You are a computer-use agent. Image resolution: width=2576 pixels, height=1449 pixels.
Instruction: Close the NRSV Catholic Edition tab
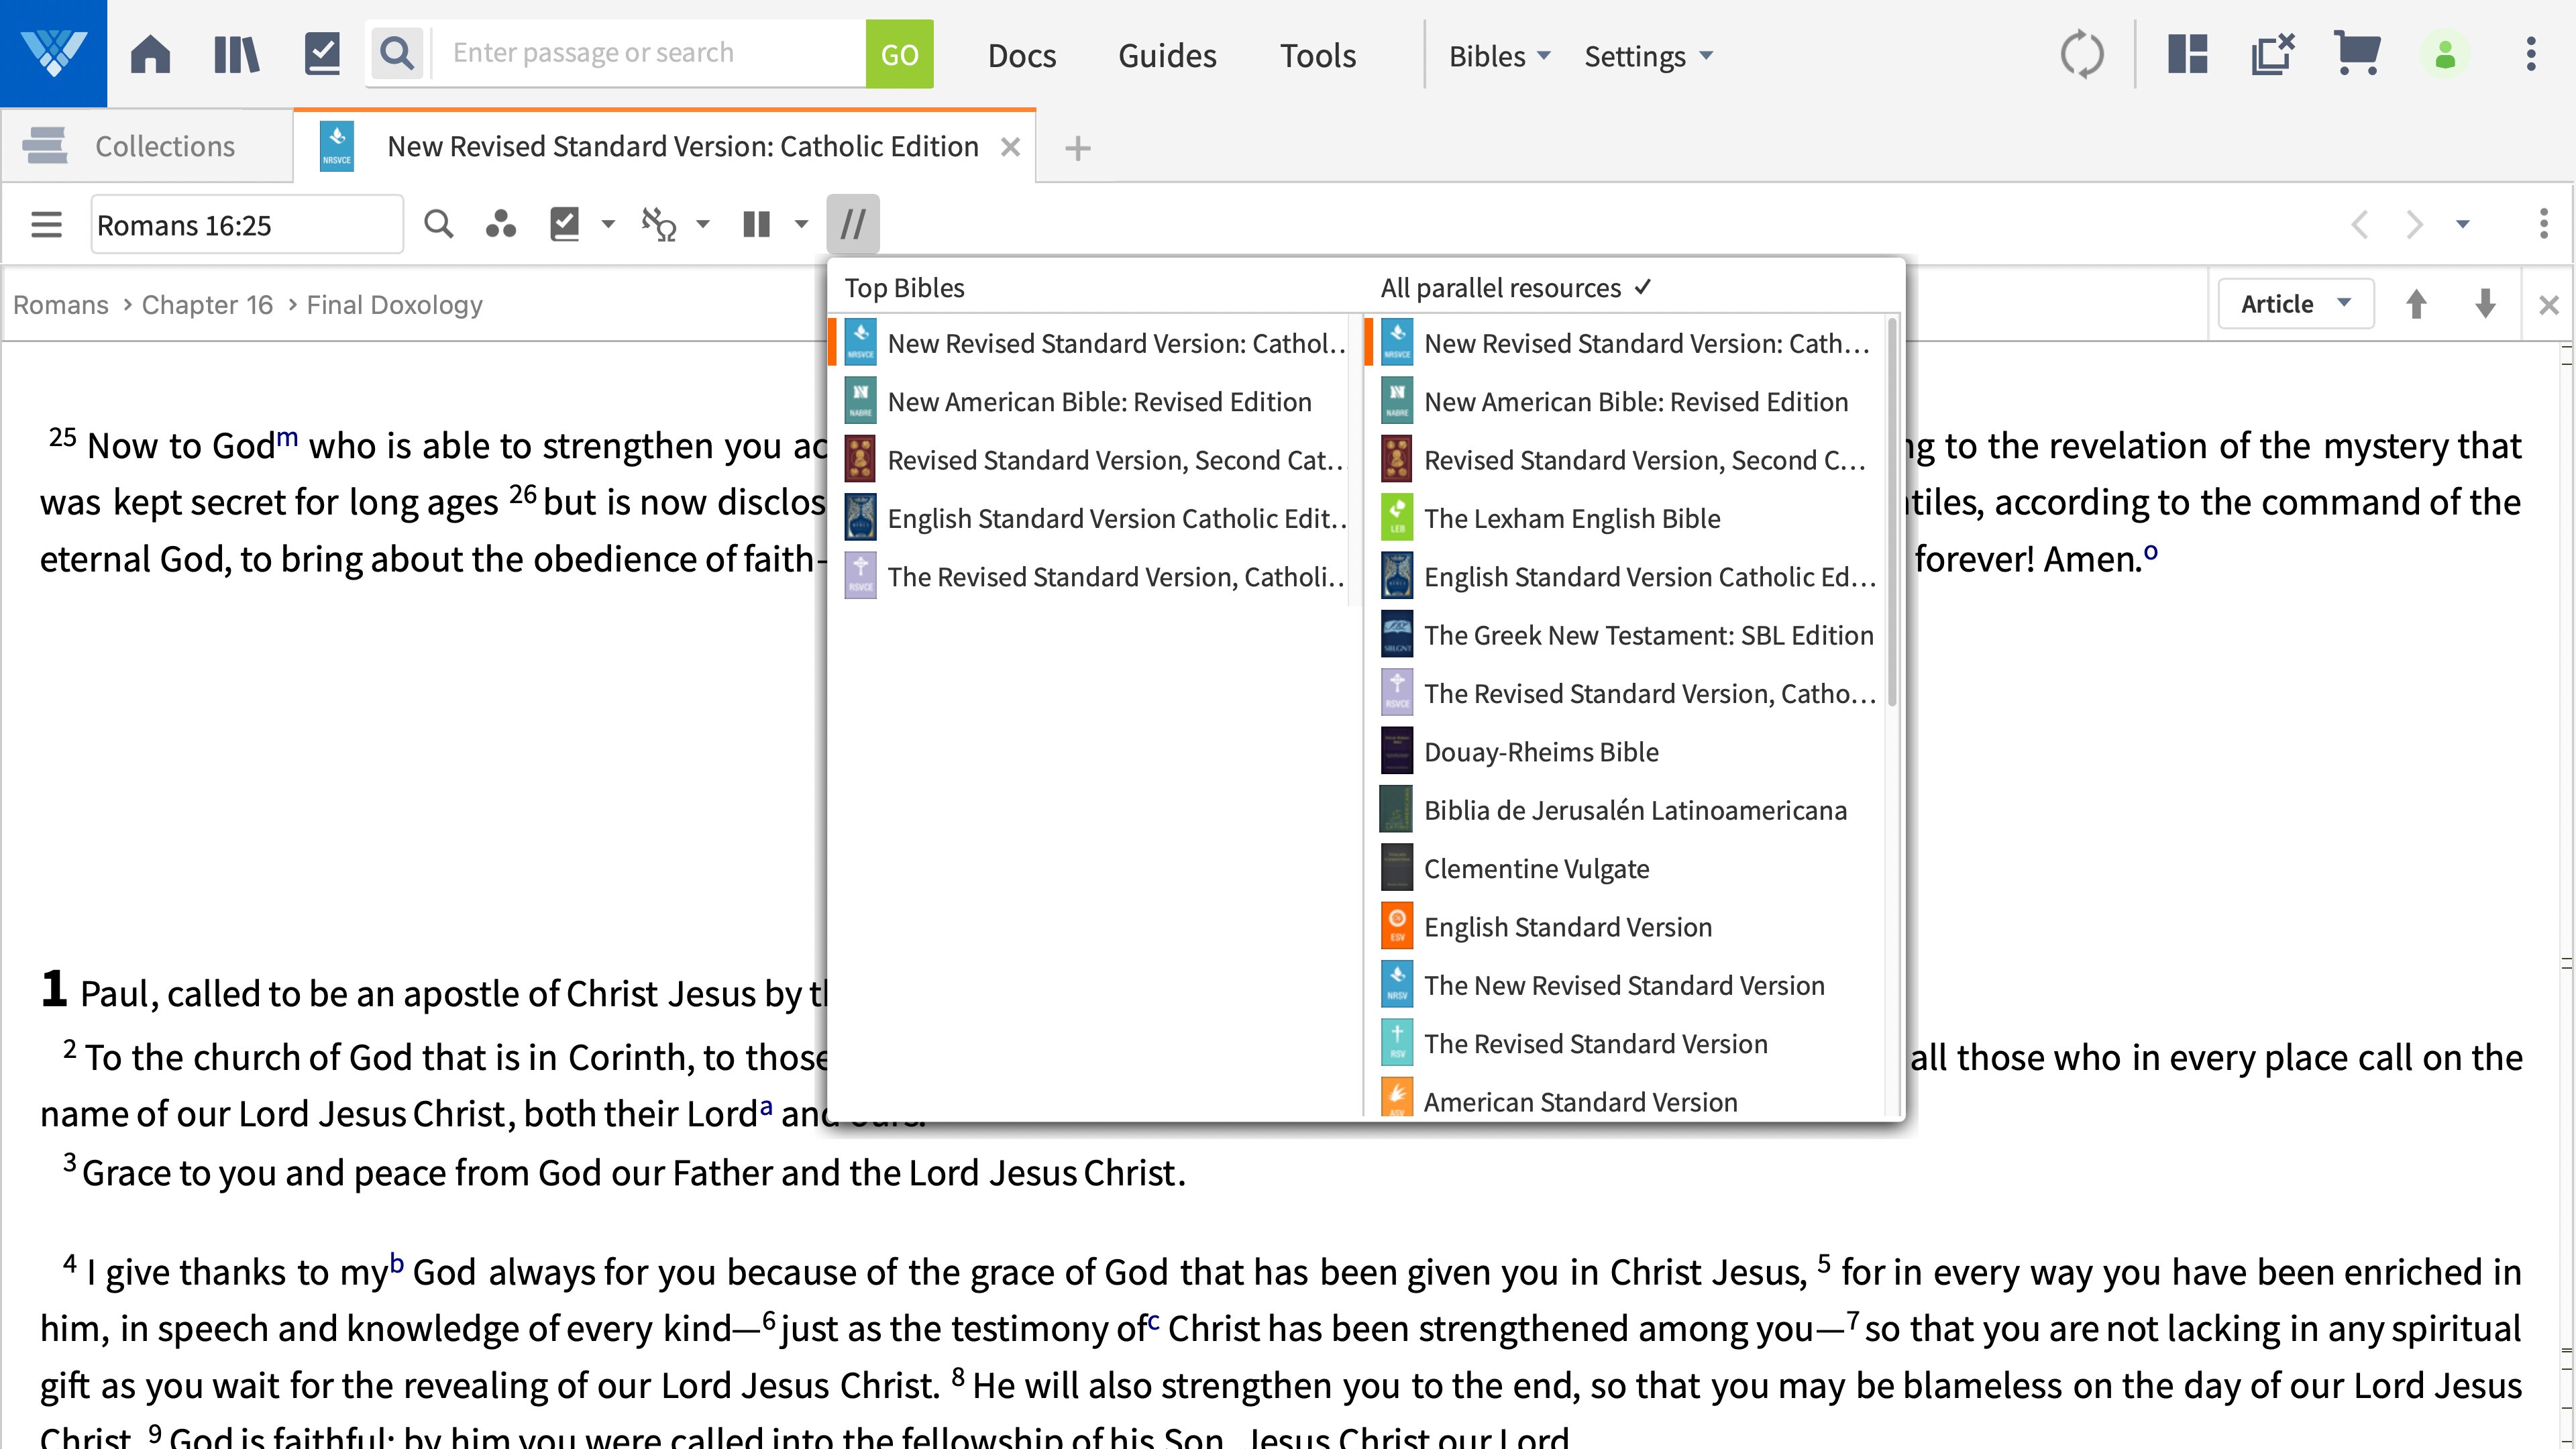point(1010,147)
